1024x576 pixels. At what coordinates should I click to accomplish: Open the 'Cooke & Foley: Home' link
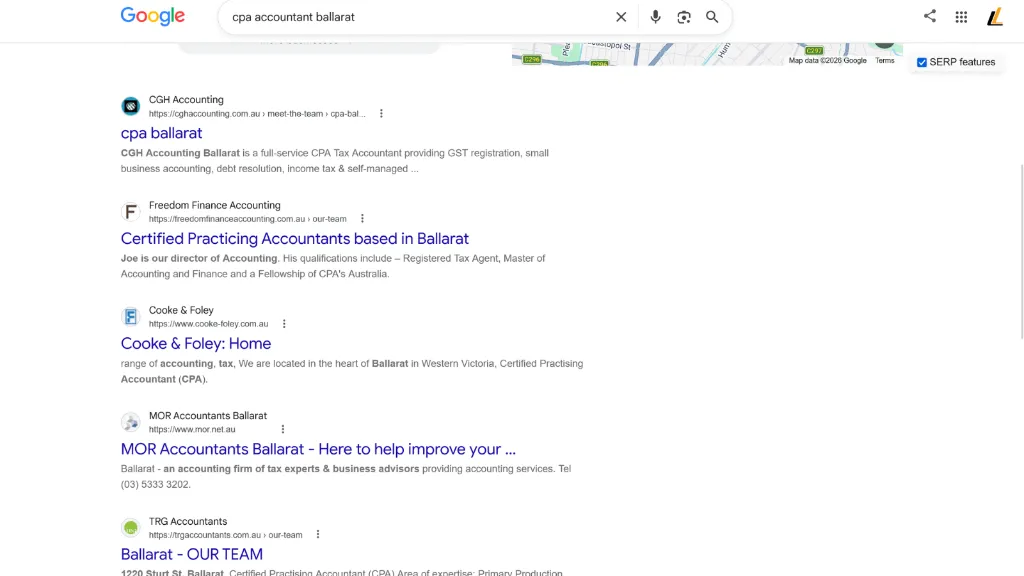(196, 344)
